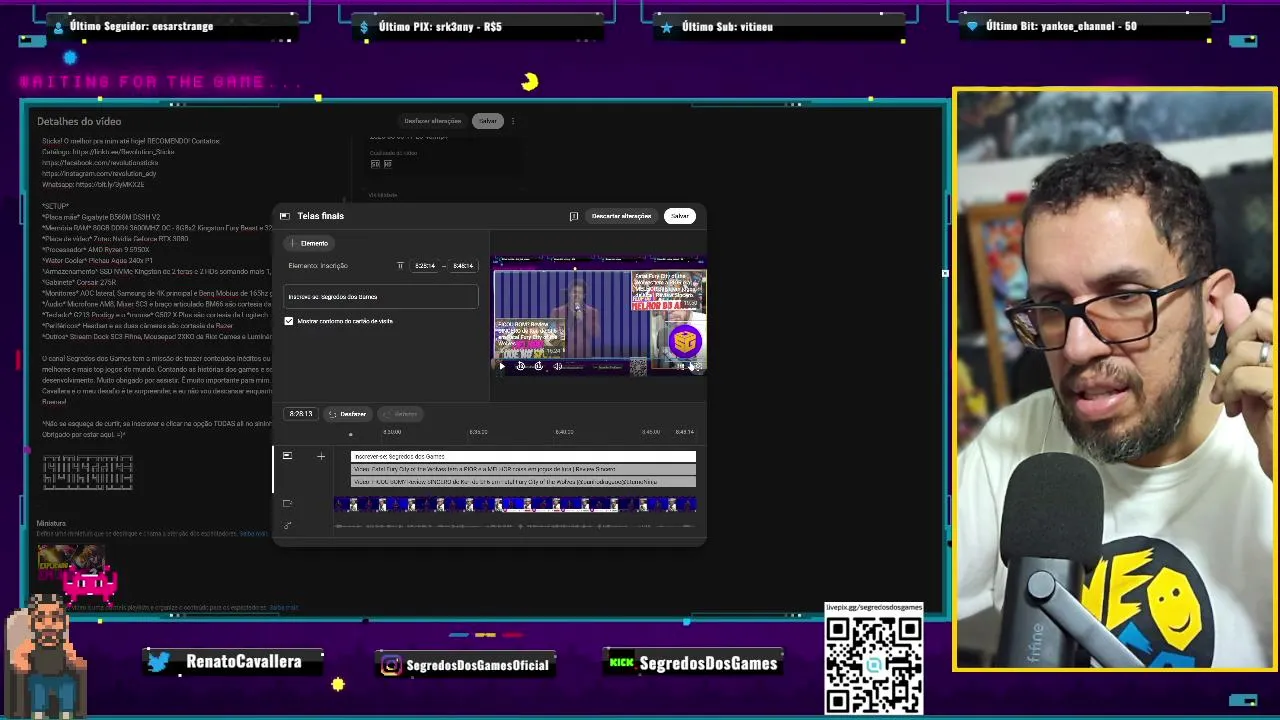Click the 8:30:00 mark on the timeline ruler
Screen dimensions: 1280x720
pyautogui.click(x=392, y=432)
